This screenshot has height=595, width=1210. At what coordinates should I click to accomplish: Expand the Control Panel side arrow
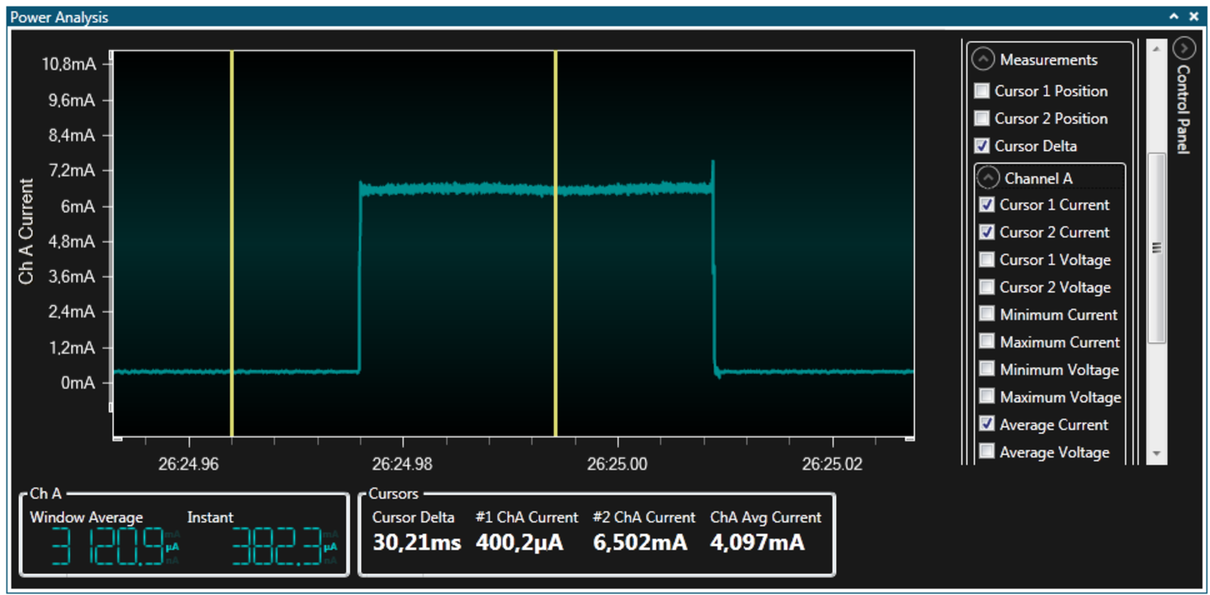click(1184, 47)
